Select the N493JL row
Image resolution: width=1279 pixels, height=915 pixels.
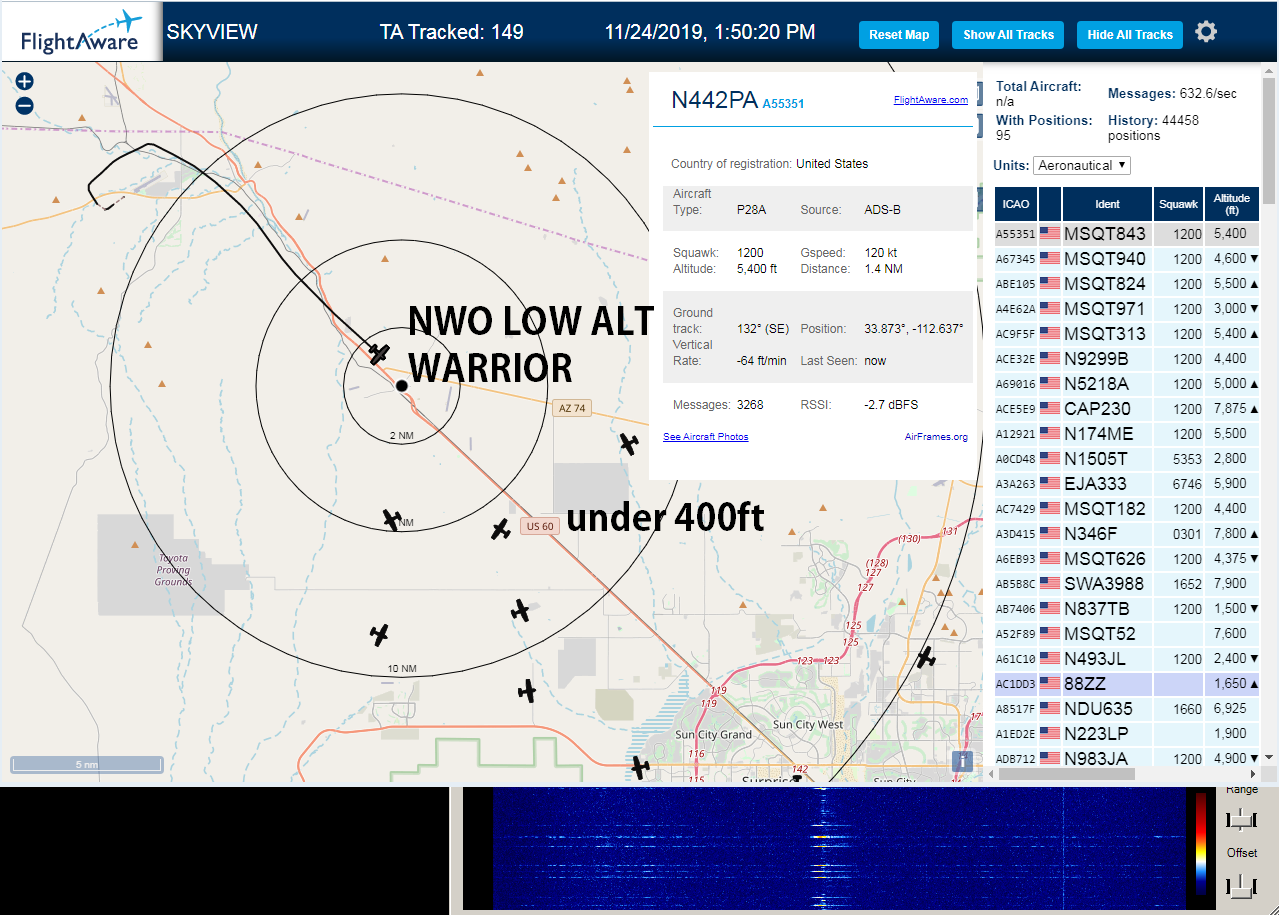tap(1127, 659)
